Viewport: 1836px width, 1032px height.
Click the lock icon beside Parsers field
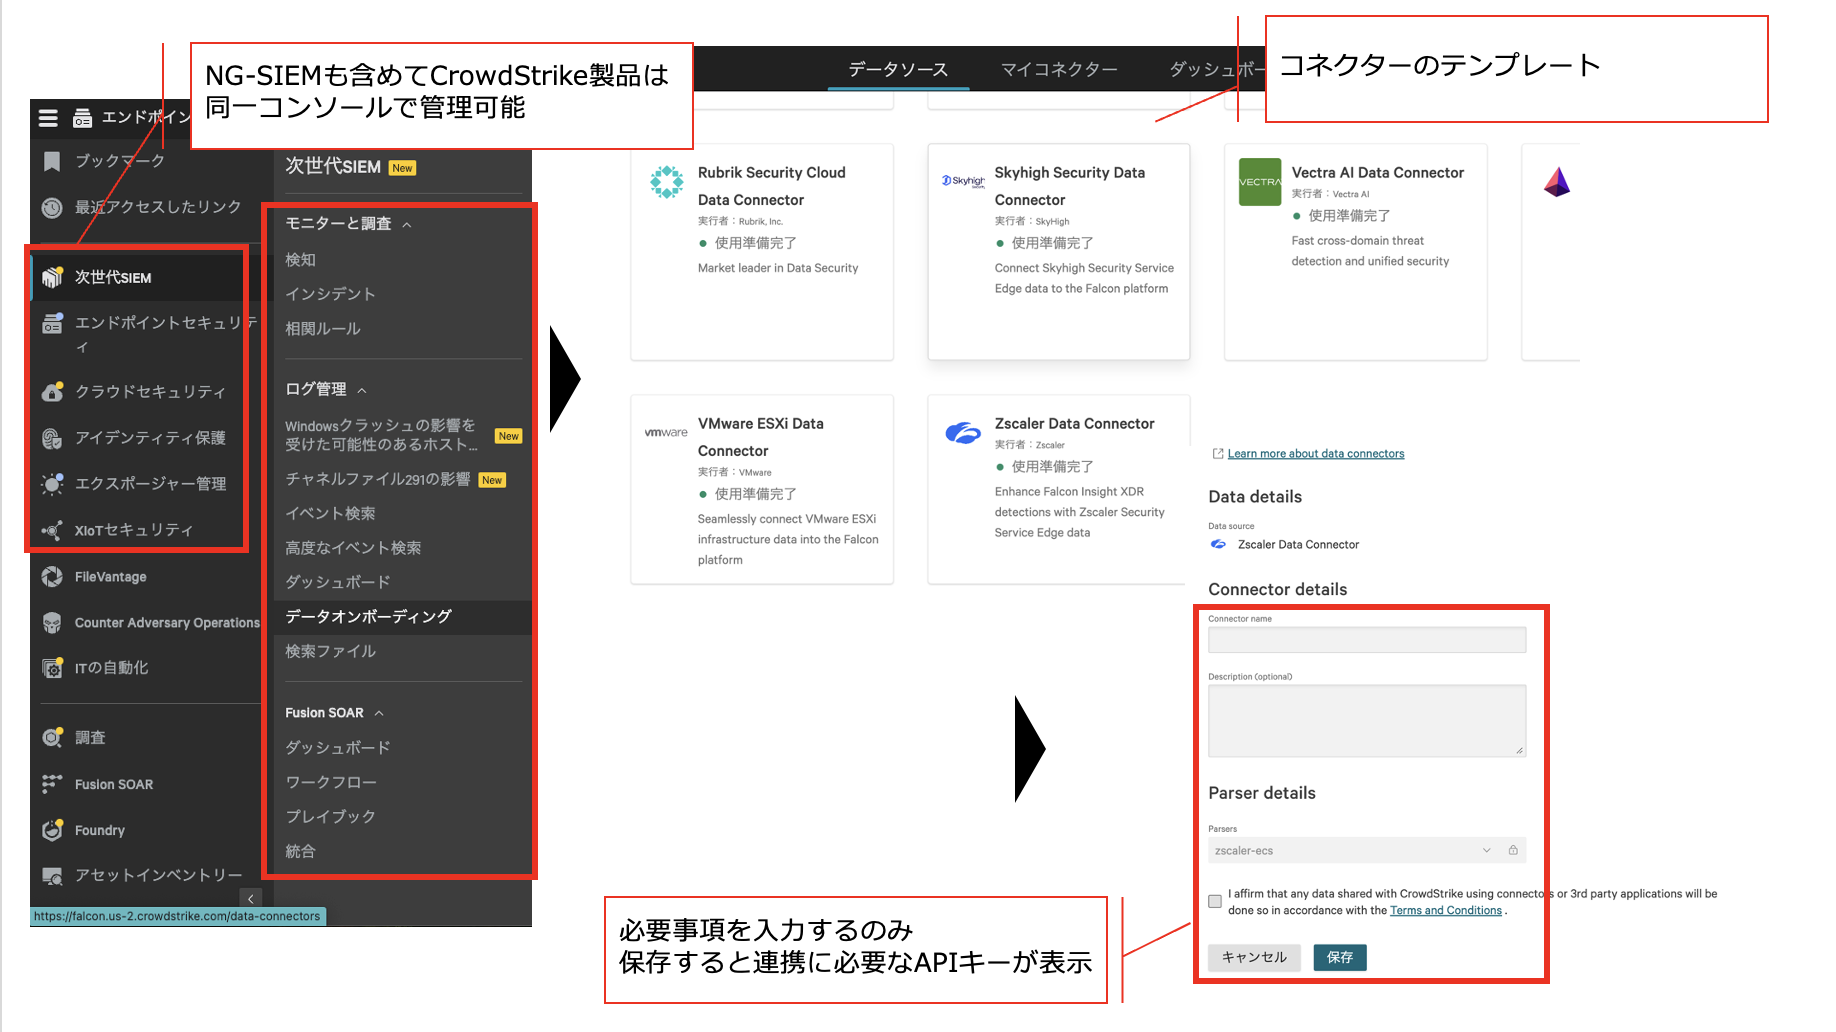(1513, 850)
